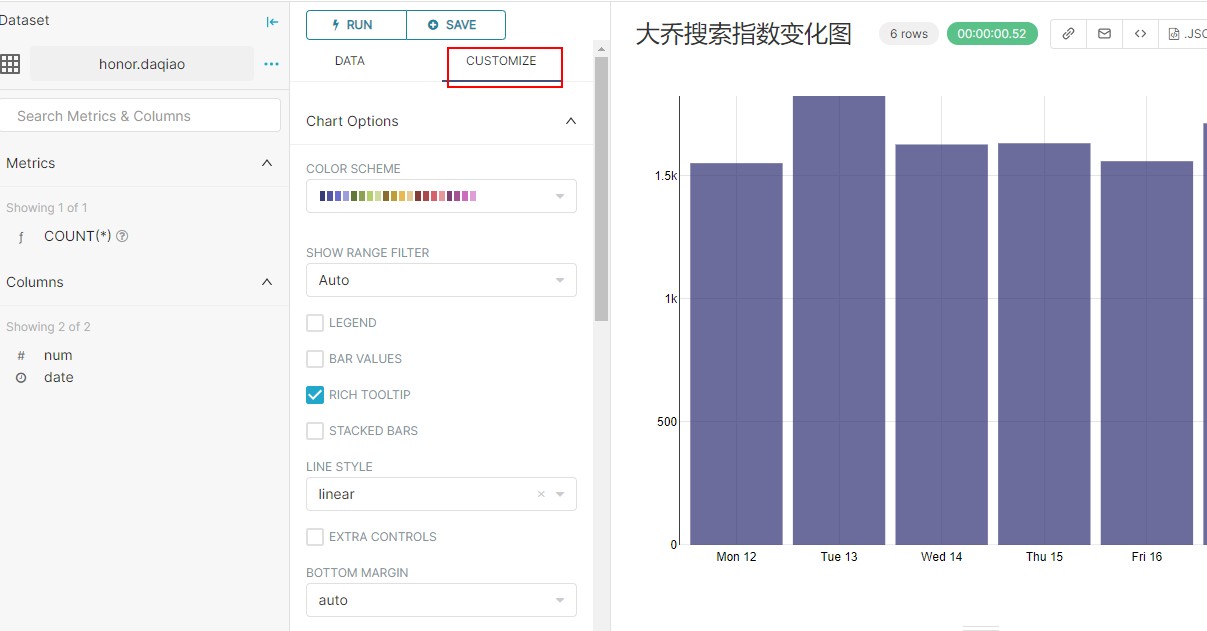Click the date column entry
Image resolution: width=1207 pixels, height=631 pixels.
point(59,377)
